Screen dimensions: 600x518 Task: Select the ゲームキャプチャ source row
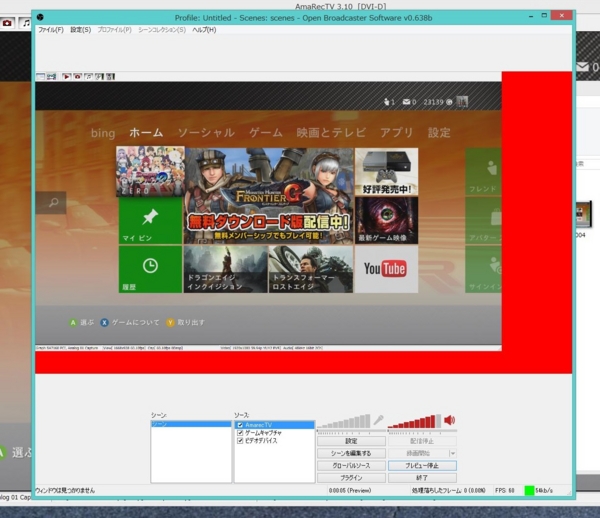[x=274, y=433]
